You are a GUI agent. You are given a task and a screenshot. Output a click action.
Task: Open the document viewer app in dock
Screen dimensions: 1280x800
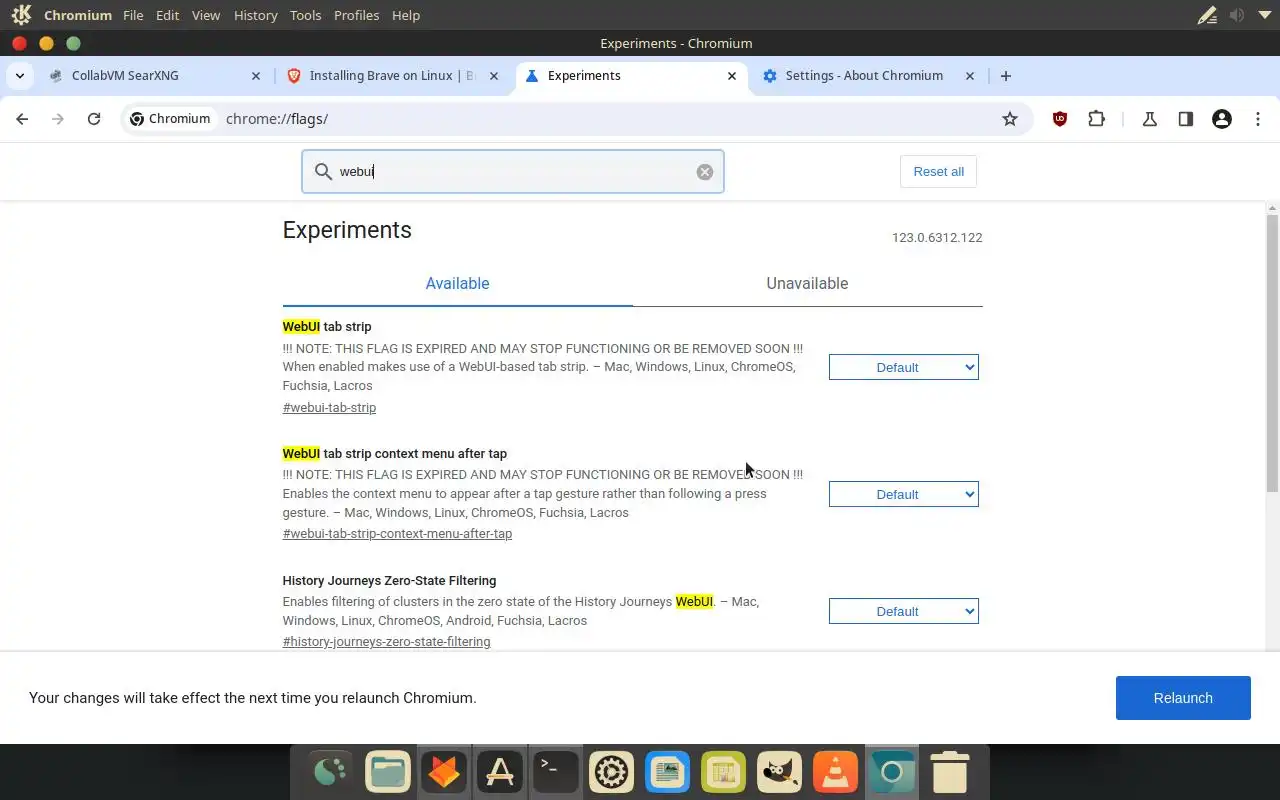tap(667, 772)
